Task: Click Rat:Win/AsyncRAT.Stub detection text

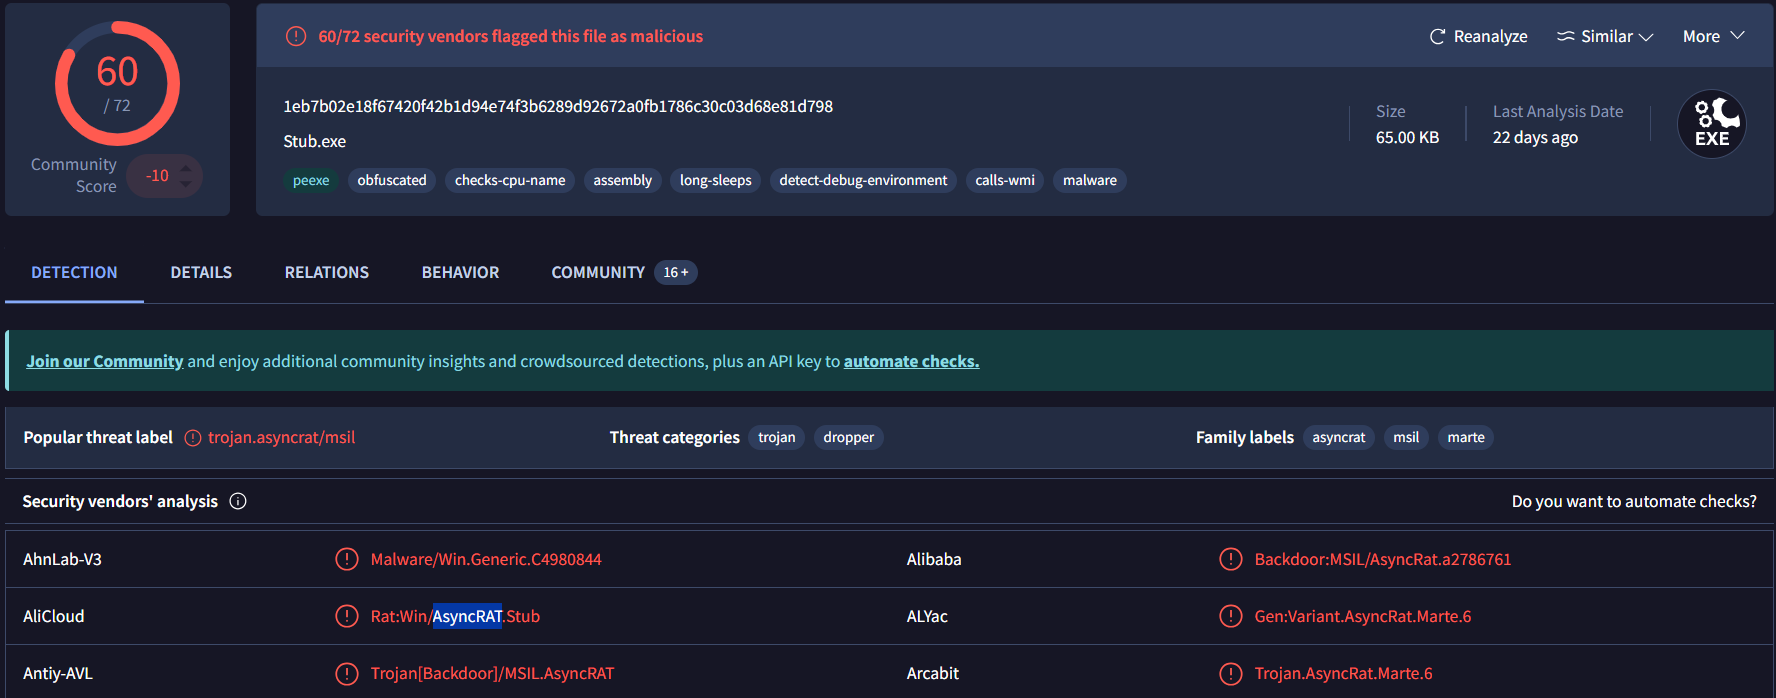Action: pos(455,616)
